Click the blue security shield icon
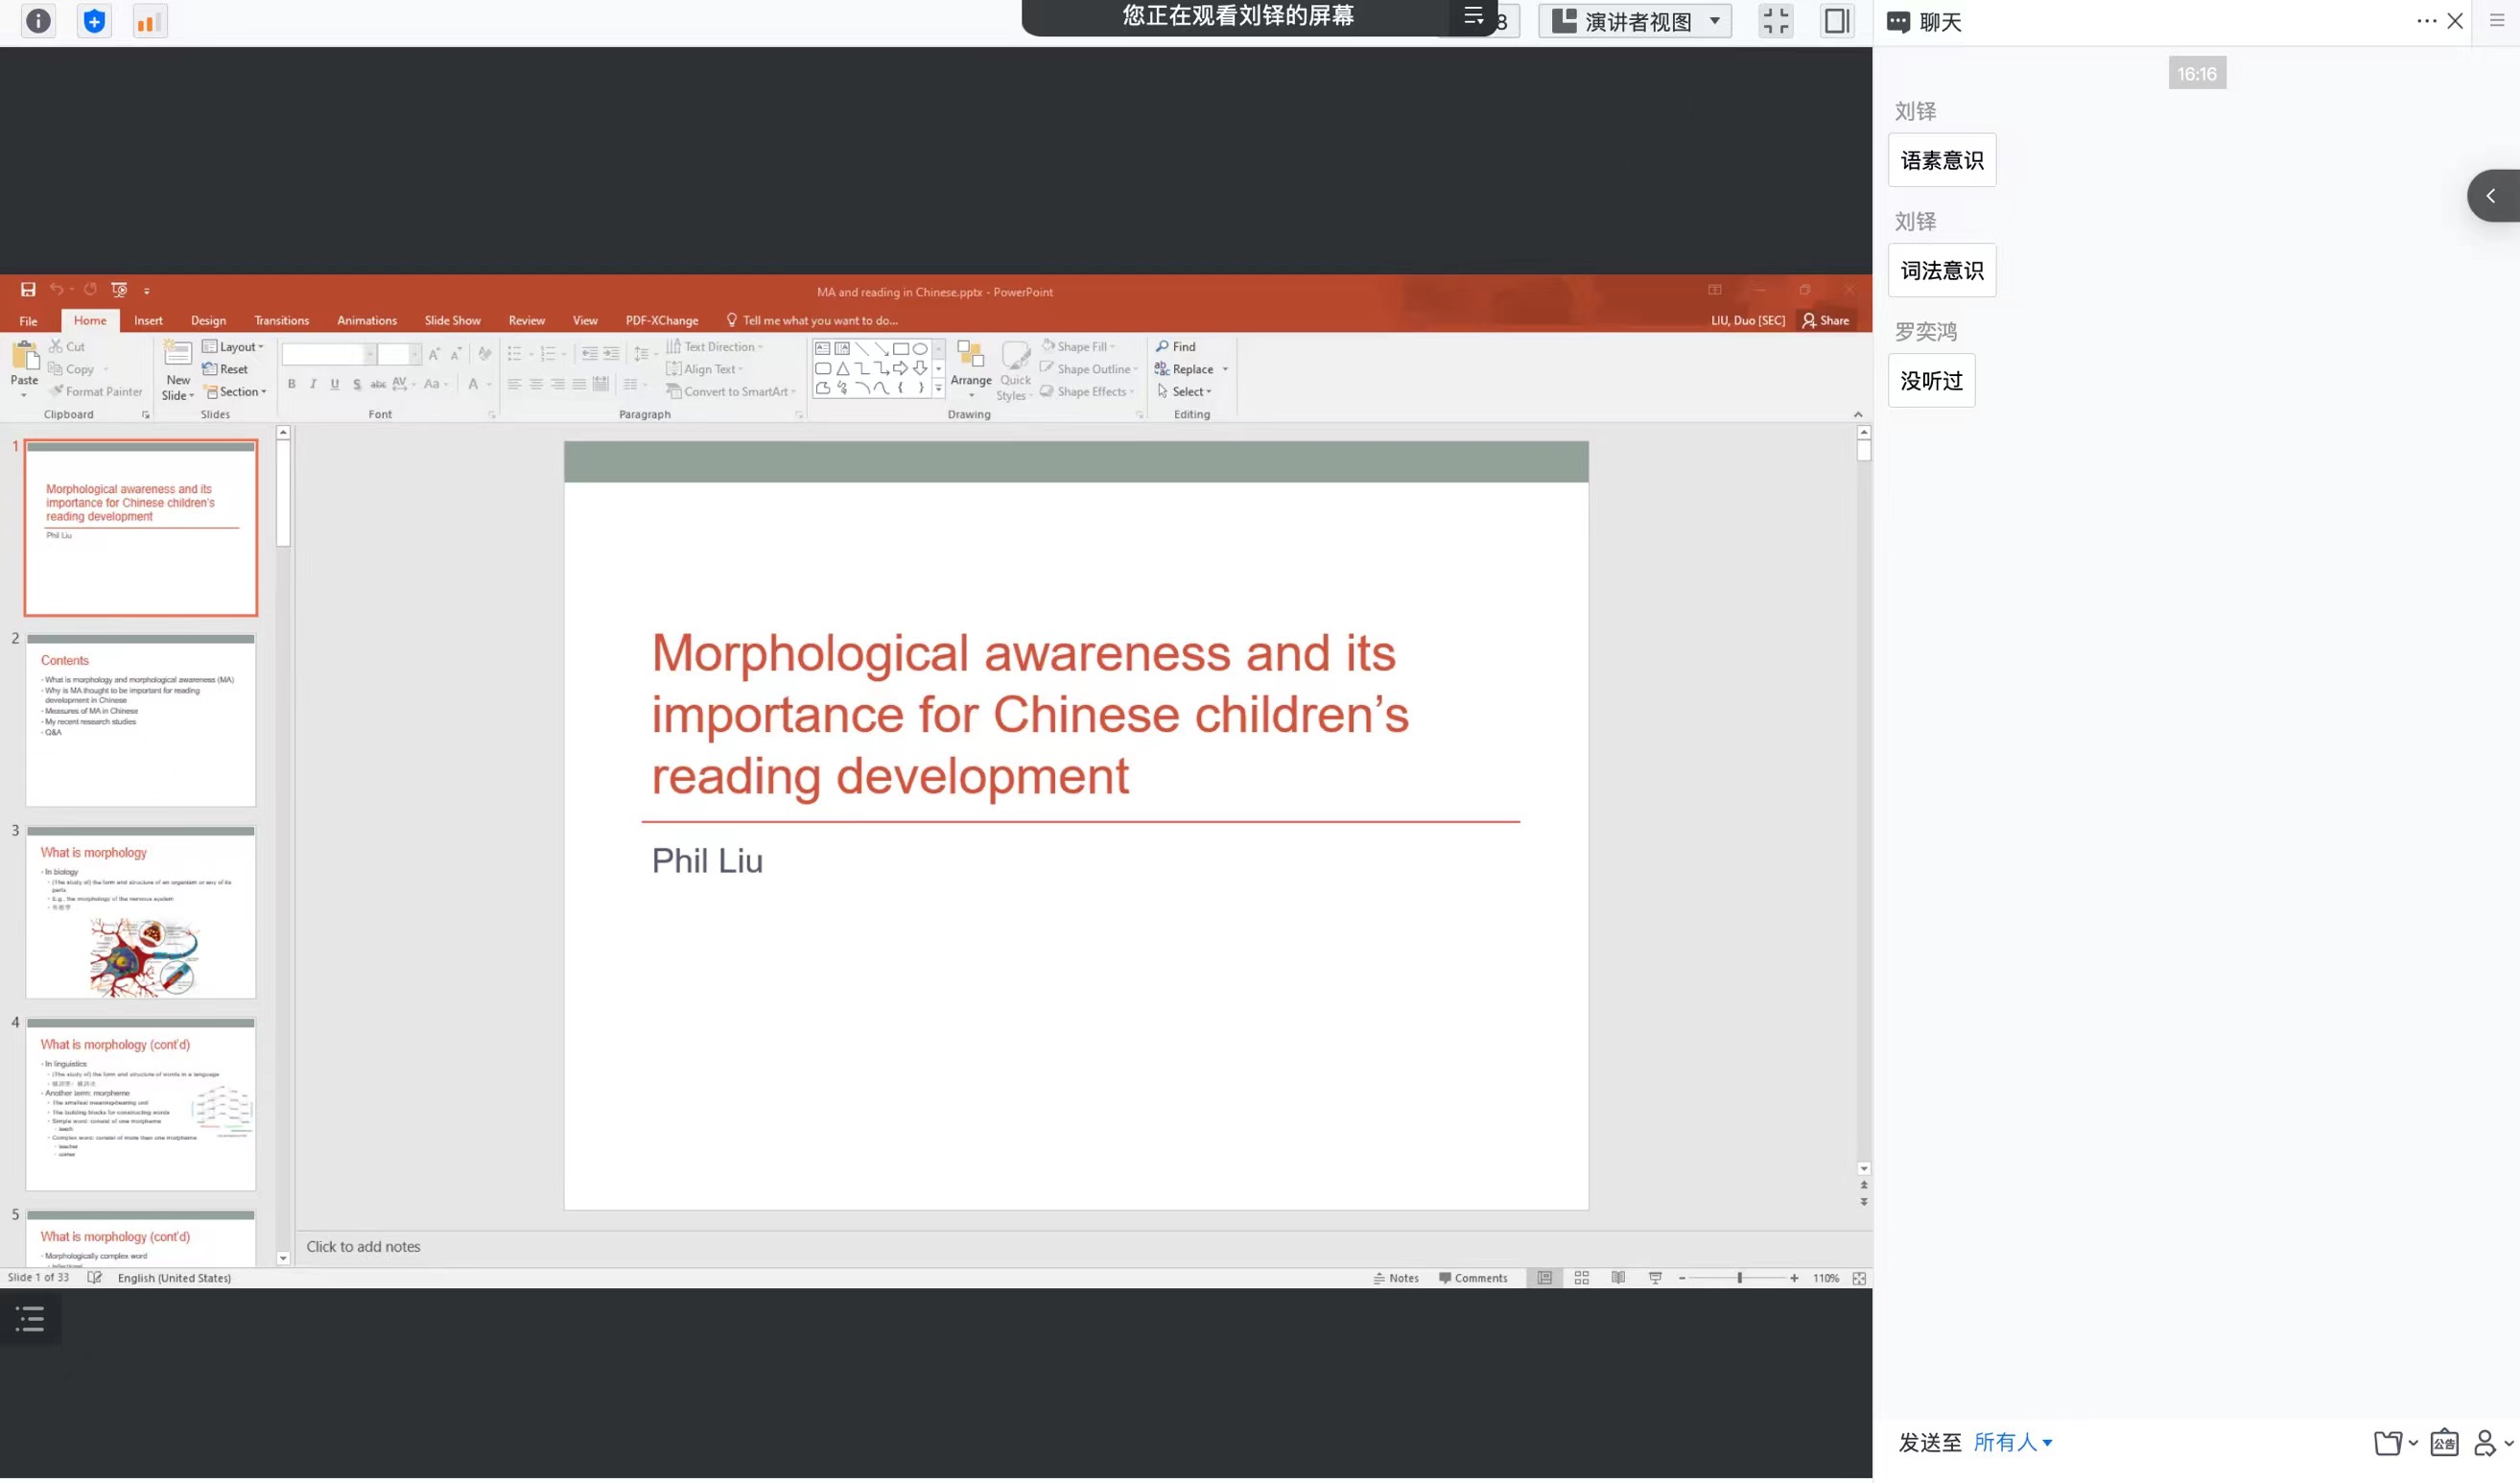2520x1483 pixels. tap(94, 21)
